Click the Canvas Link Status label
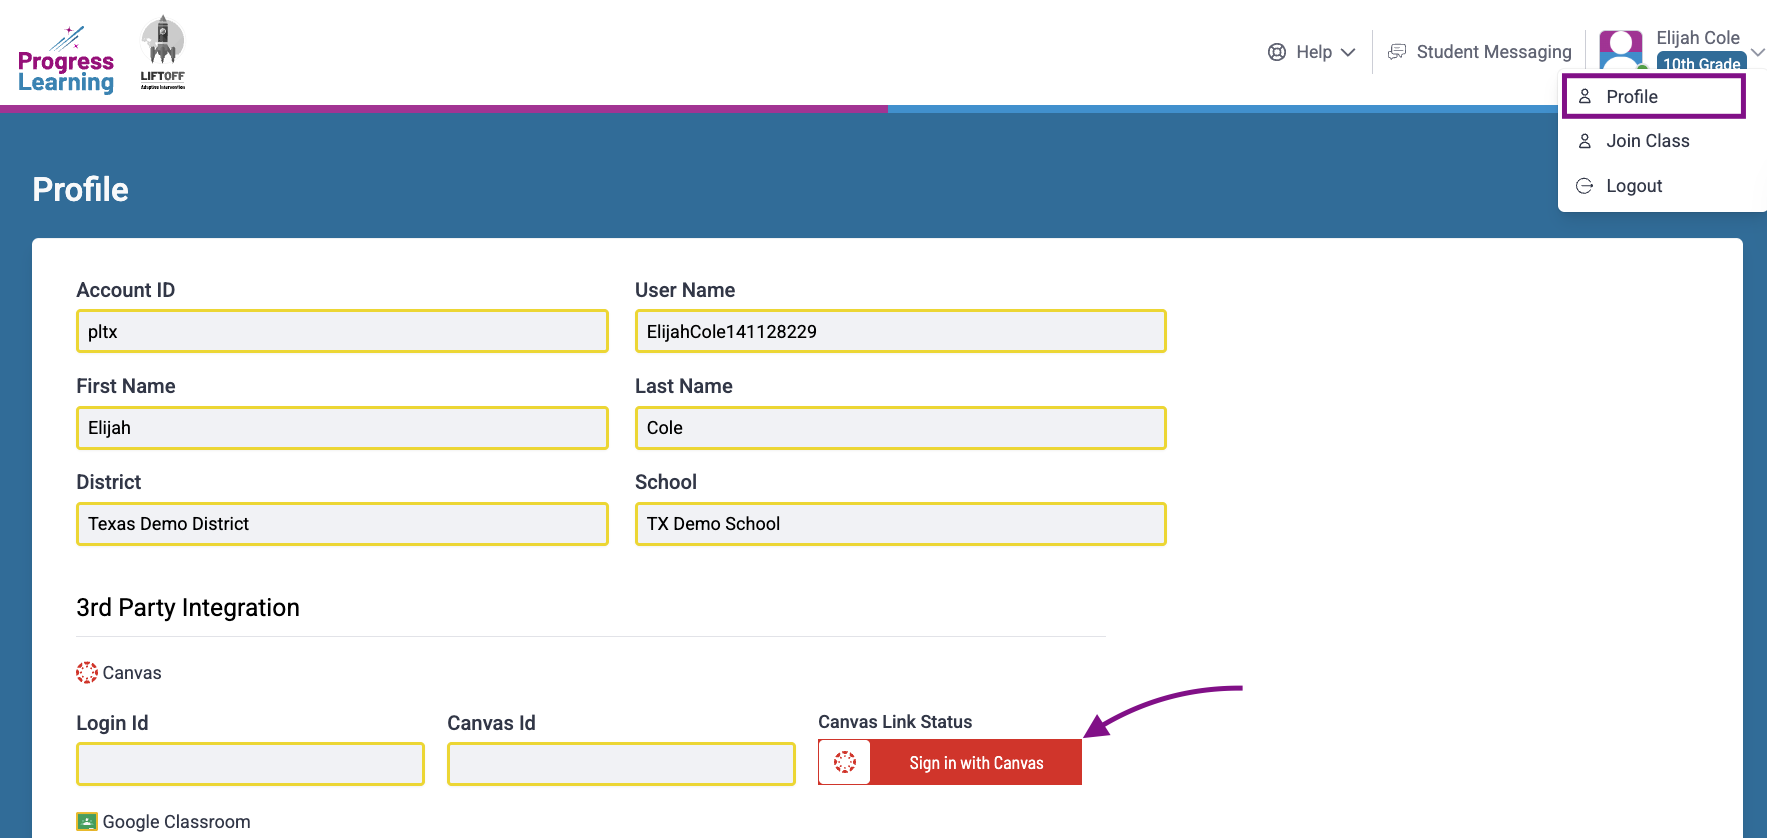This screenshot has width=1767, height=838. pyautogui.click(x=895, y=722)
